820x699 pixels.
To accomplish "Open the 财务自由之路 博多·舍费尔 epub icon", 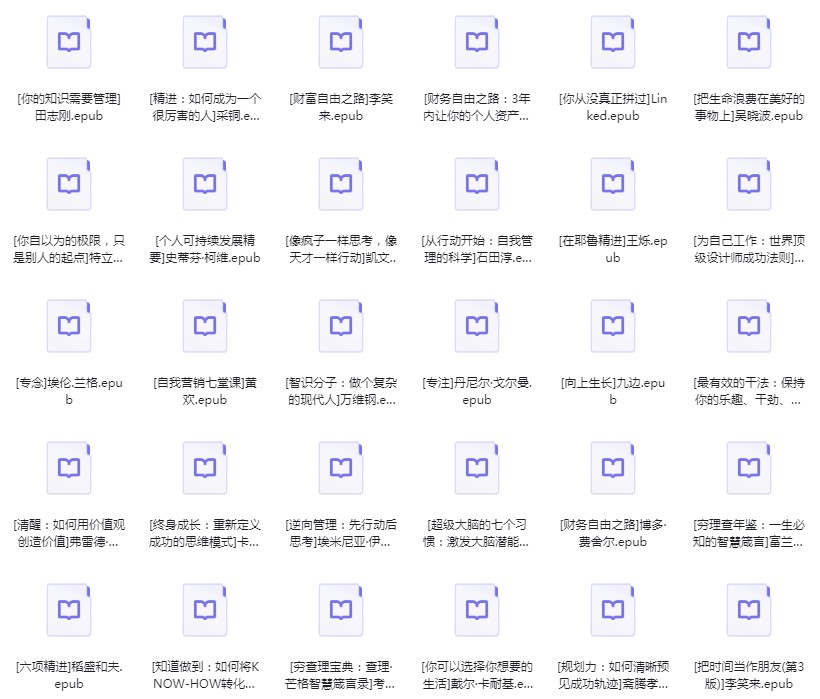I will (x=613, y=468).
